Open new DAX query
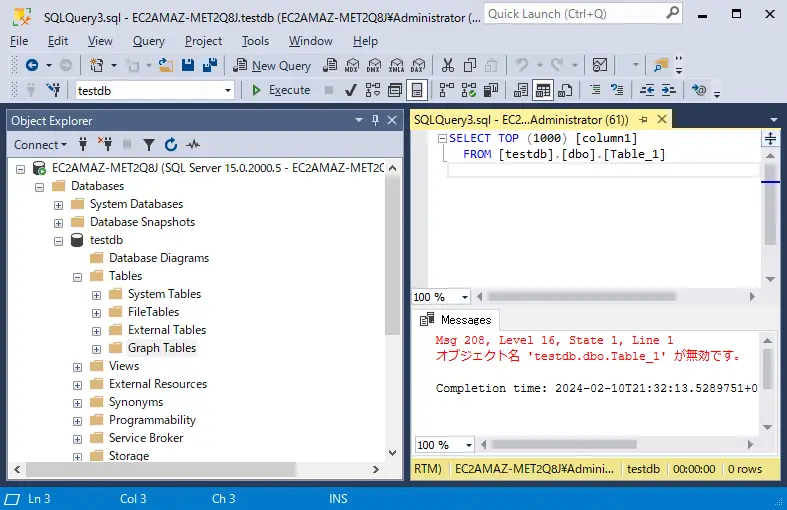Viewport: 787px width, 510px height. [x=418, y=65]
